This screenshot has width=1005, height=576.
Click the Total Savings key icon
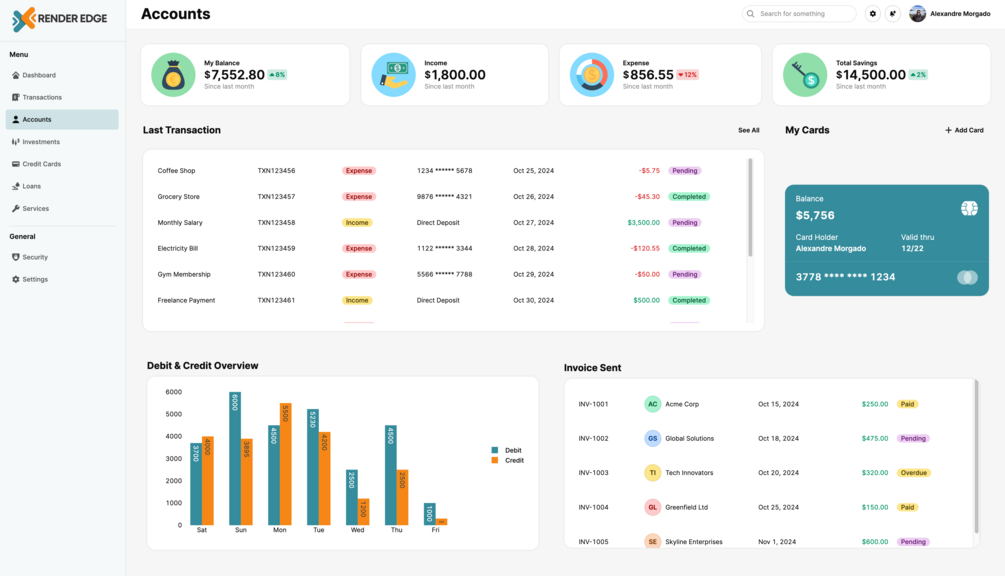[x=805, y=75]
